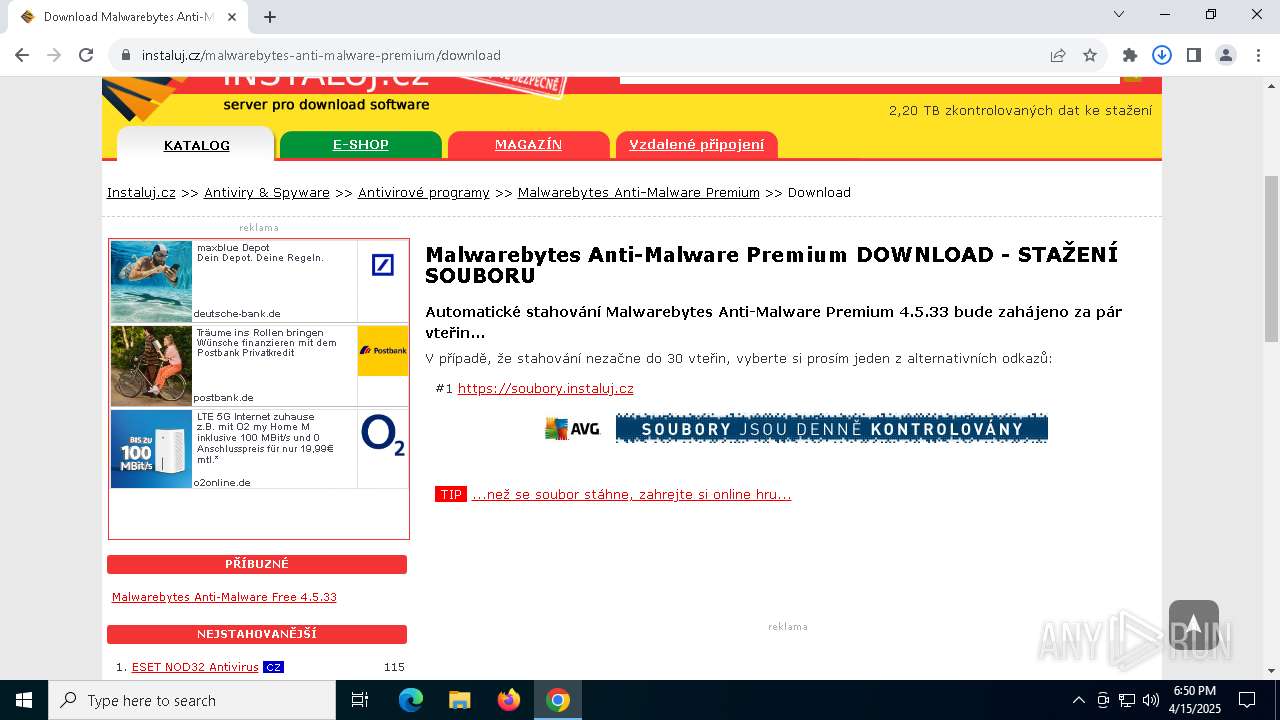Click the Postbank logo

[383, 351]
